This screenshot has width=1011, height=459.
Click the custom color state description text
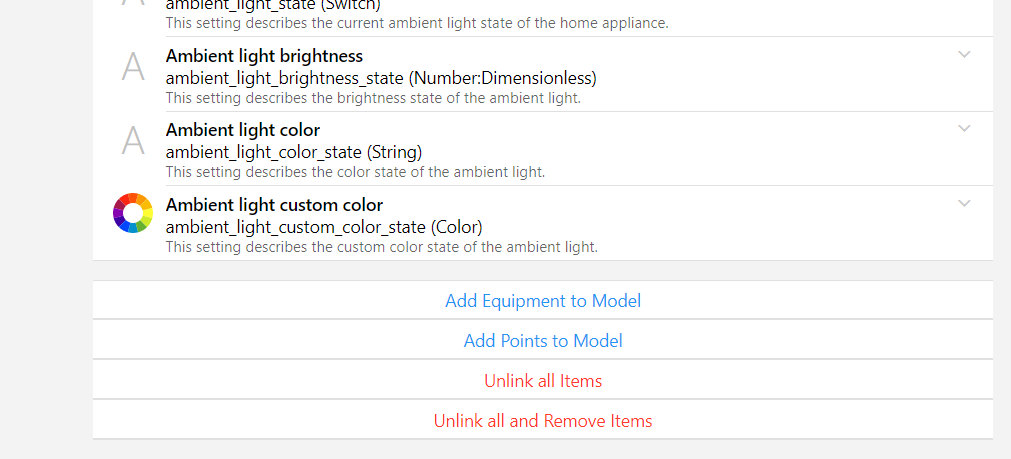381,247
